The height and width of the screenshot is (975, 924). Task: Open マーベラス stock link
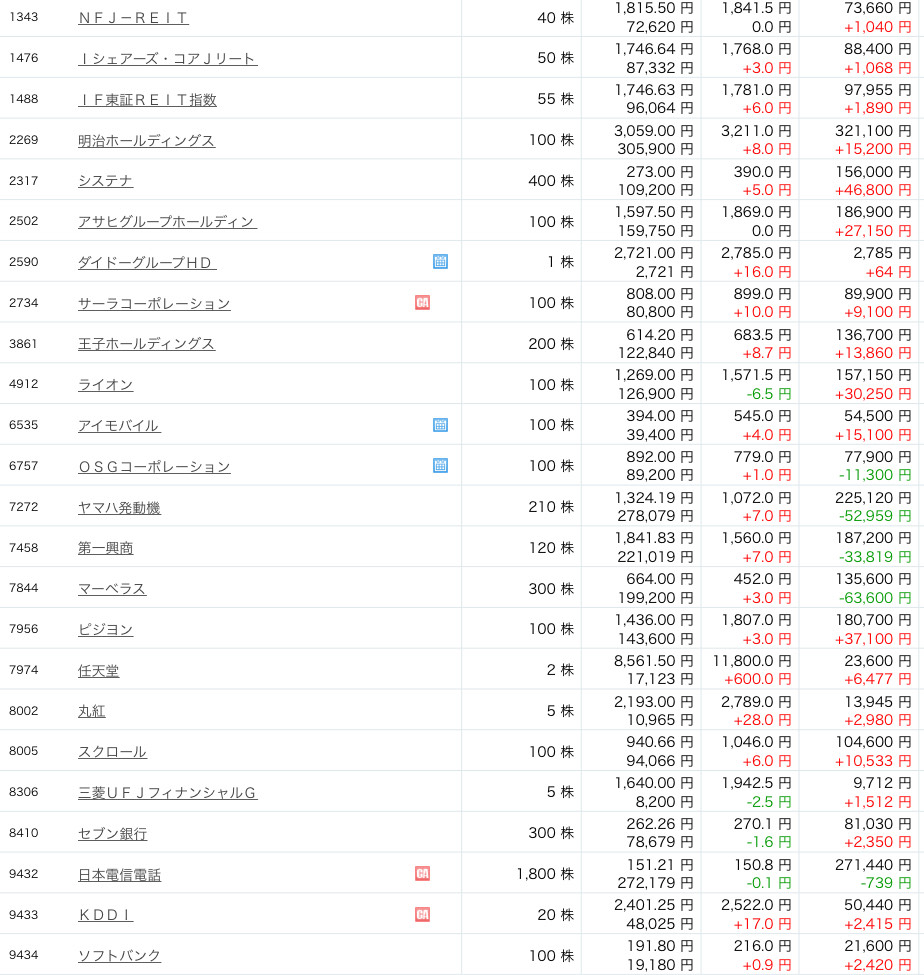pyautogui.click(x=112, y=589)
